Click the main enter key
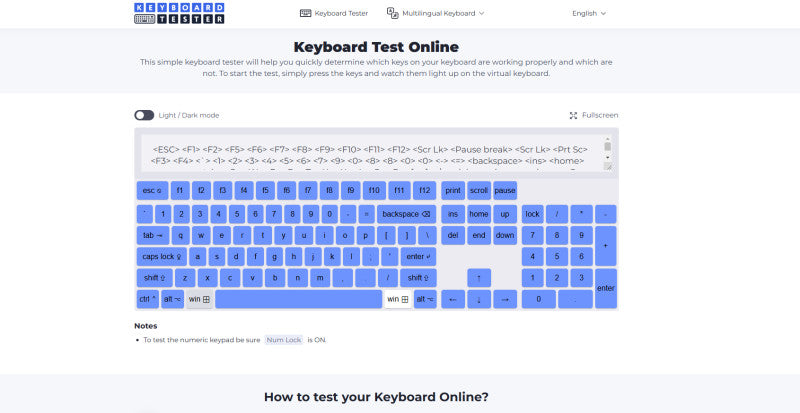 click(x=418, y=257)
